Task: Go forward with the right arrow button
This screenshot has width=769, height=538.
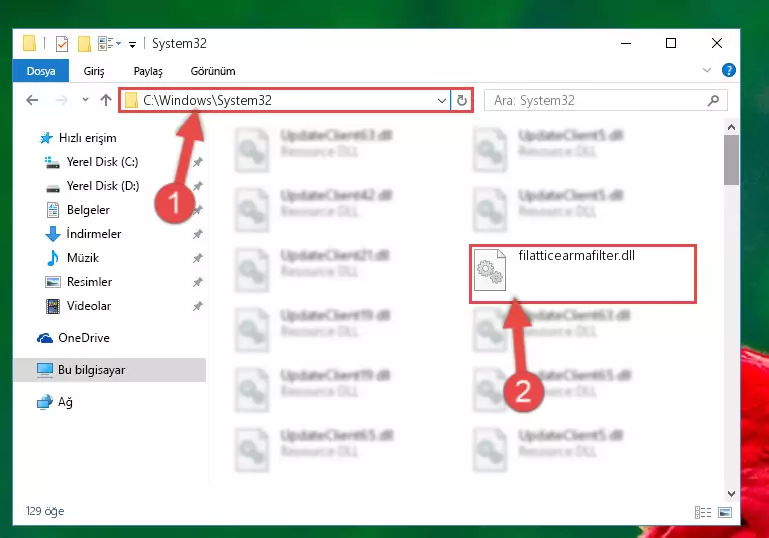Action: [x=61, y=100]
